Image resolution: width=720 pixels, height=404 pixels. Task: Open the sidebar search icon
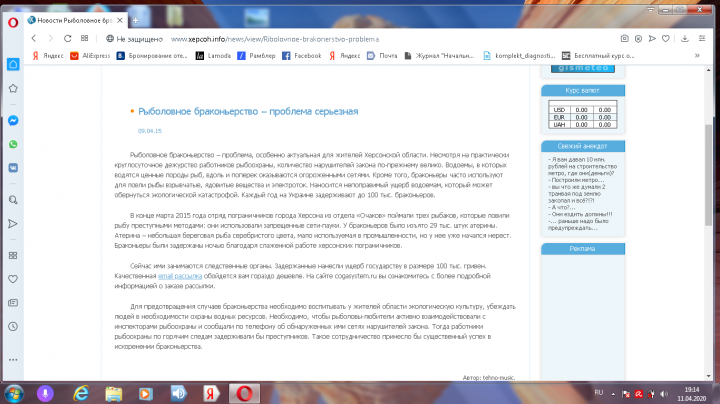(x=13, y=200)
